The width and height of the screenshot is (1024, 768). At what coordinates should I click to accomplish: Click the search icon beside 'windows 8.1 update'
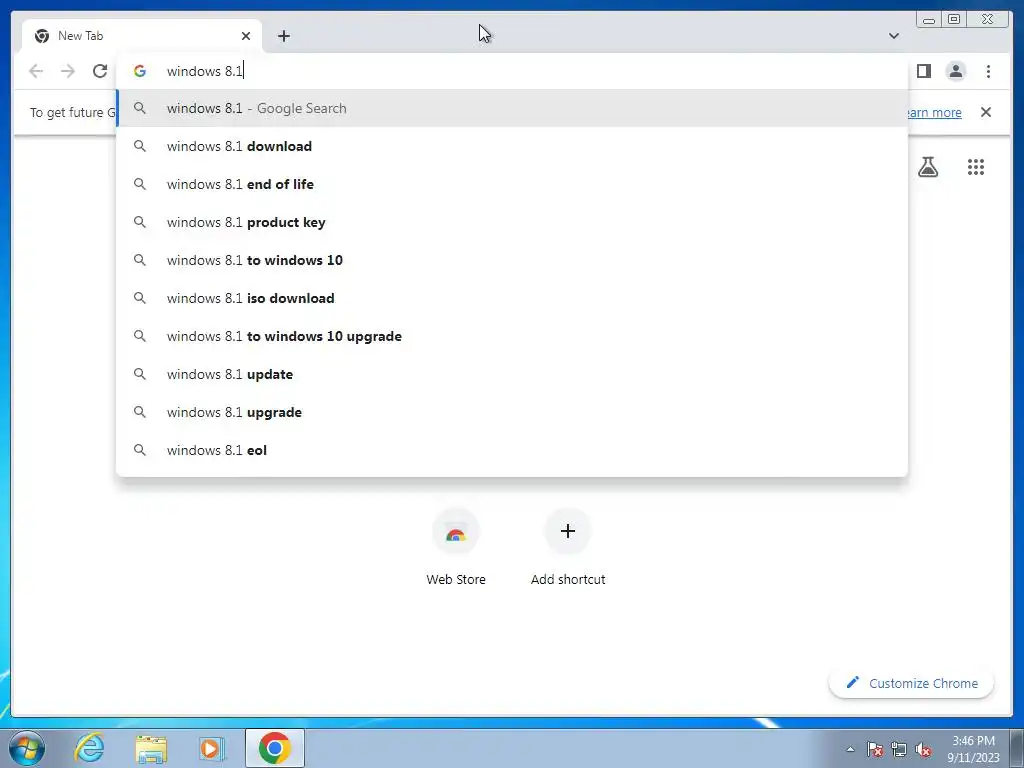point(140,374)
